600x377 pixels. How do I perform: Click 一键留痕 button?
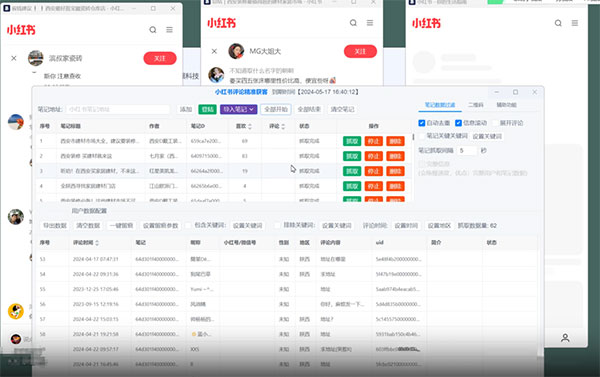tap(121, 225)
